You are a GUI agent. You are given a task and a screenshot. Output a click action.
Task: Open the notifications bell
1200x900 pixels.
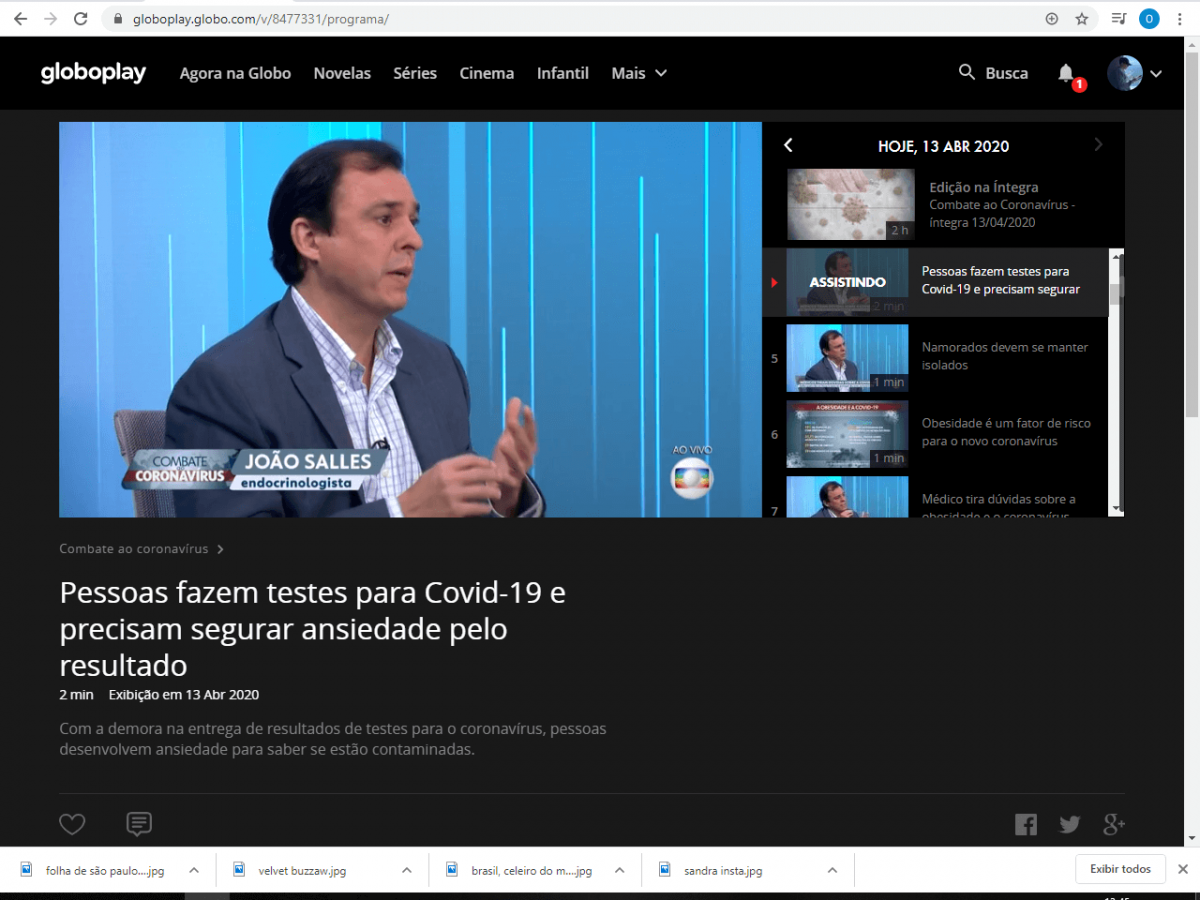1067,73
